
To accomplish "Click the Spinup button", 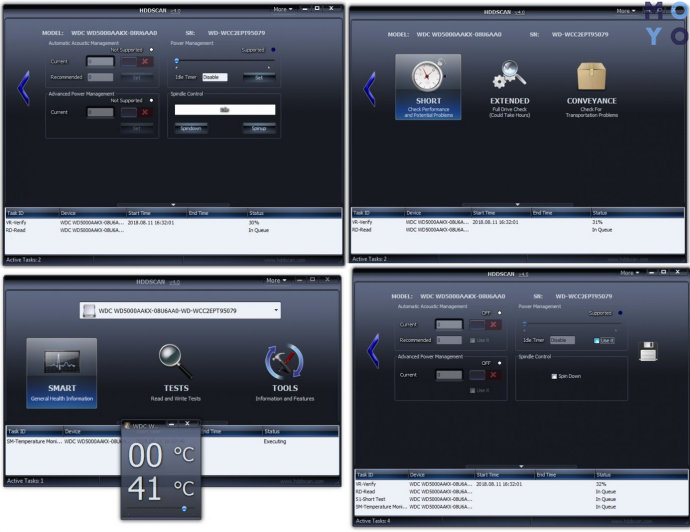I will pyautogui.click(x=259, y=128).
